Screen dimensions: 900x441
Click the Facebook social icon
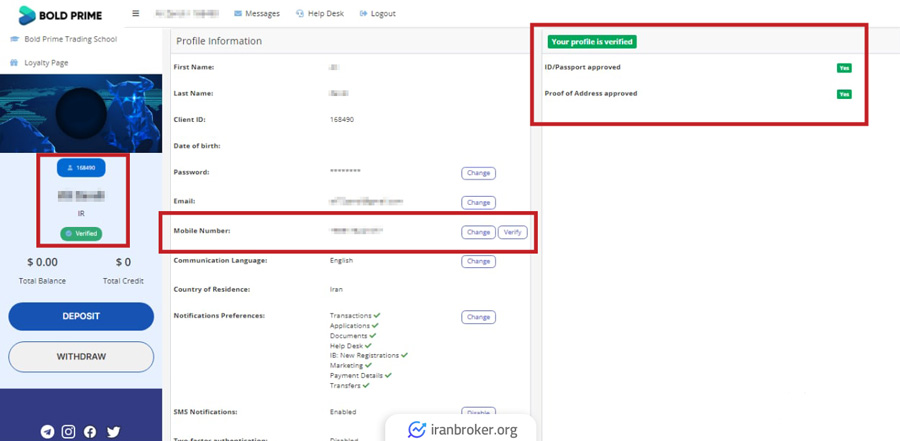coord(90,432)
